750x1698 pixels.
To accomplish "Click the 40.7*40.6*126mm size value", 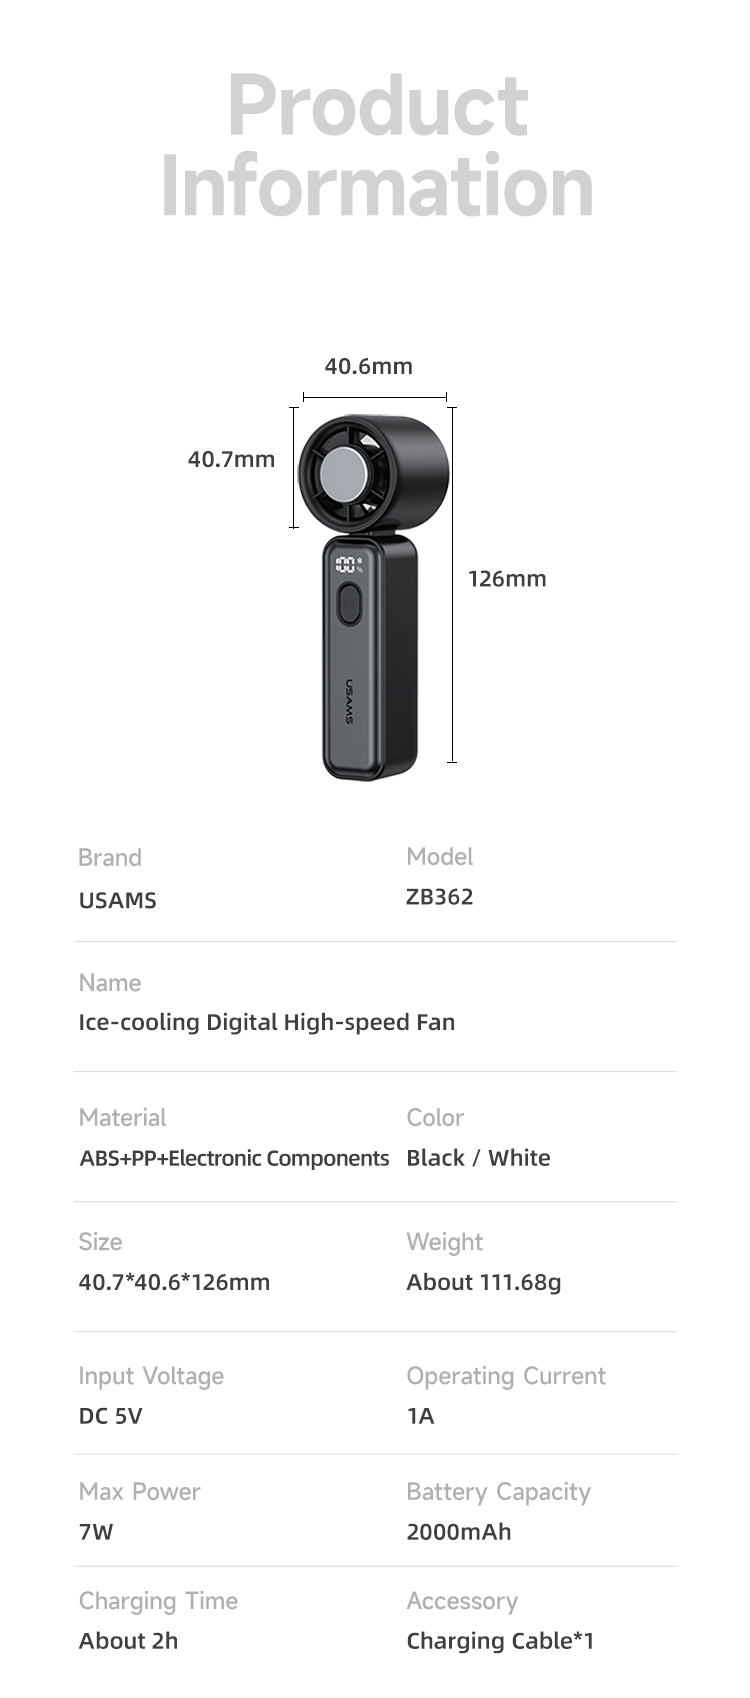I will point(174,1282).
